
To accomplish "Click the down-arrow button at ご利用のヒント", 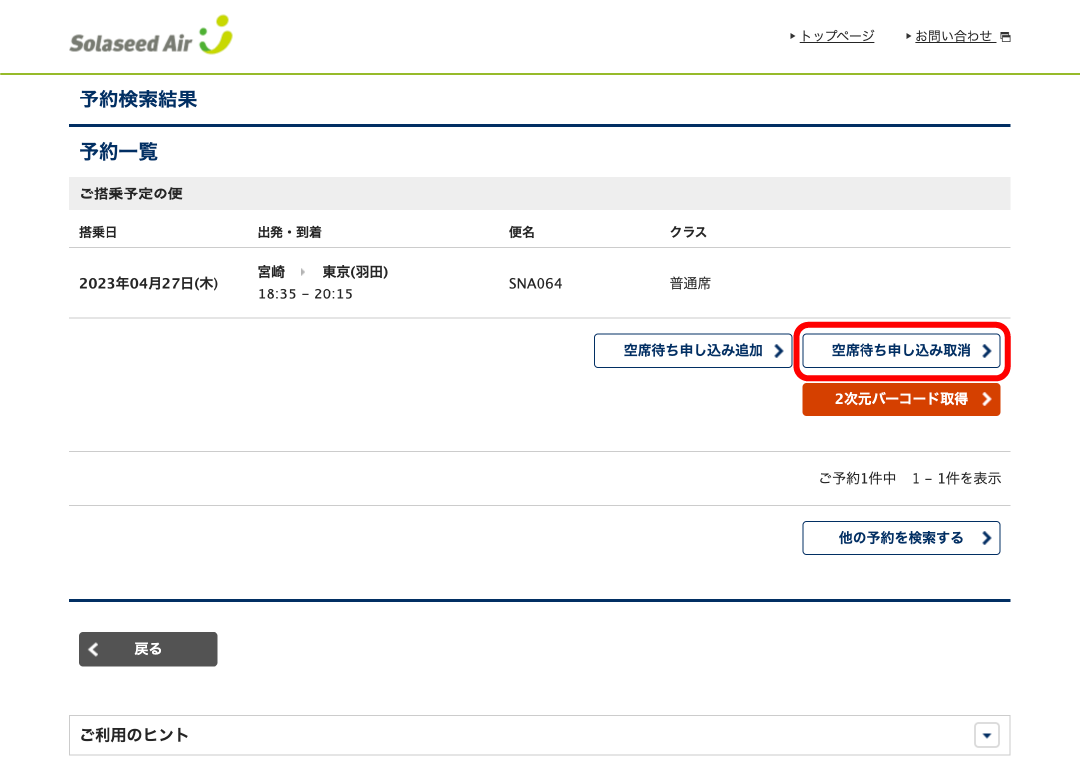I will click(986, 735).
